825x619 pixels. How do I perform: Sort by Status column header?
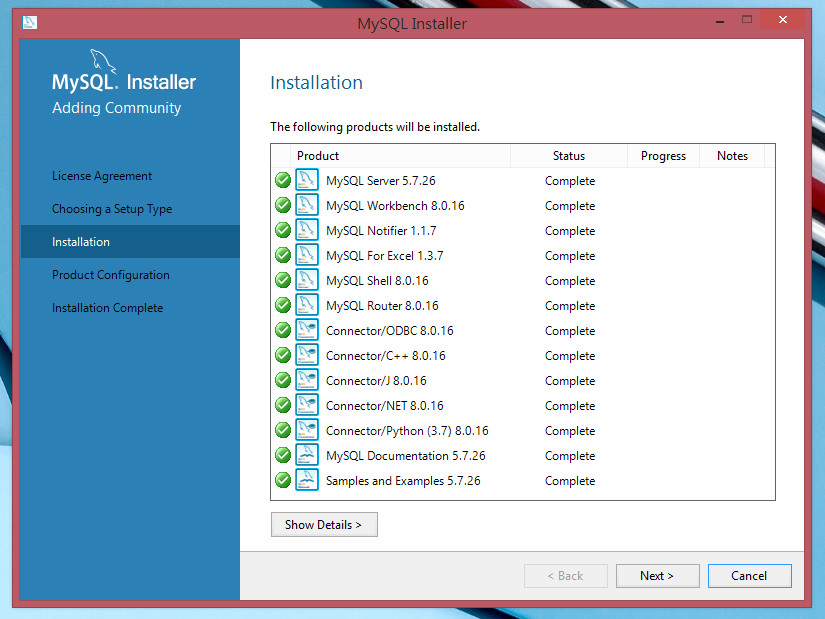[569, 156]
